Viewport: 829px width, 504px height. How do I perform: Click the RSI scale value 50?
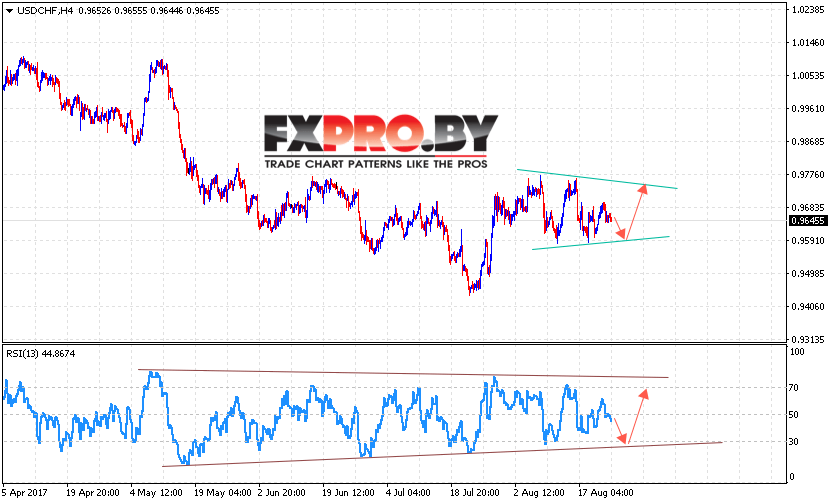(x=794, y=415)
